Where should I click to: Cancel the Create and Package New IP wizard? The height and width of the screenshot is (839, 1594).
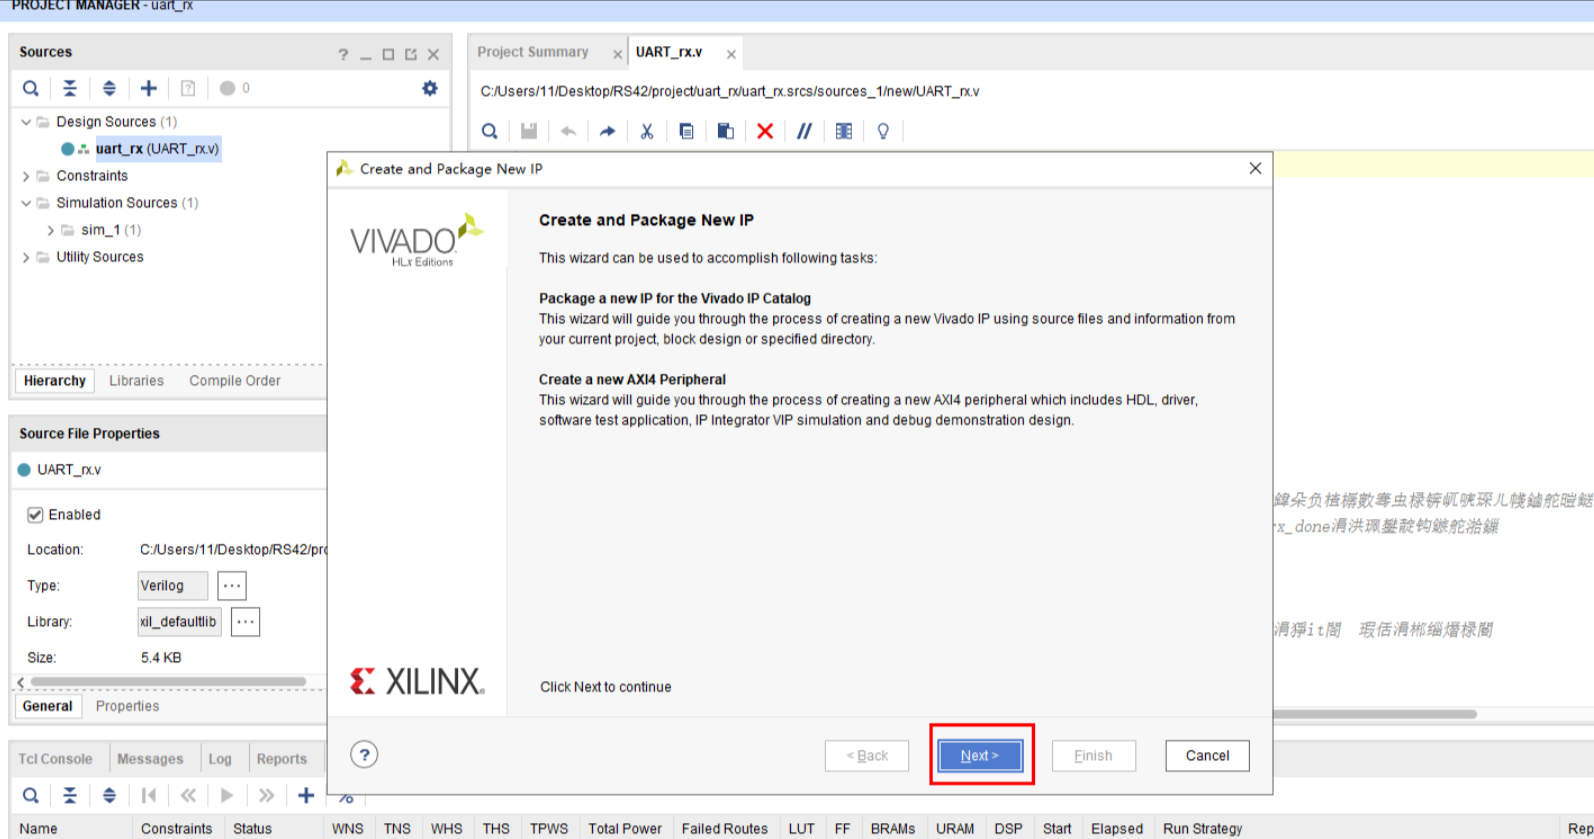[1207, 756]
